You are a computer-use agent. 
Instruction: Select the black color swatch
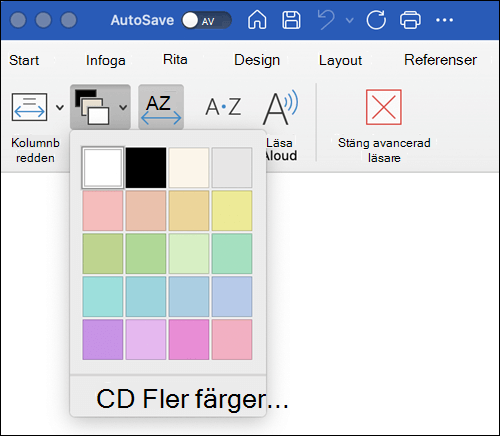coord(146,168)
